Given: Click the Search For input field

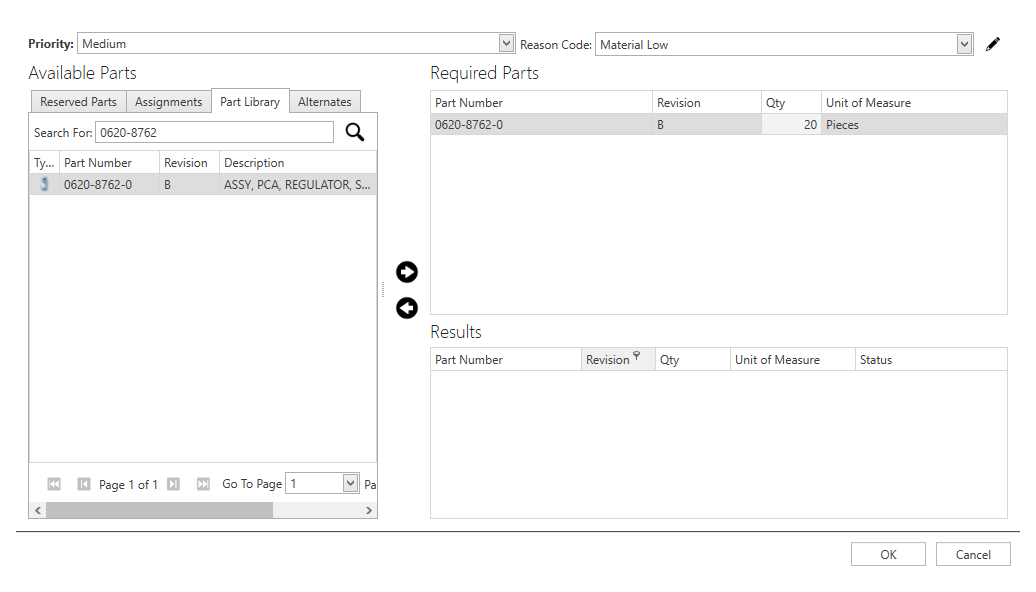Looking at the screenshot, I should (215, 132).
